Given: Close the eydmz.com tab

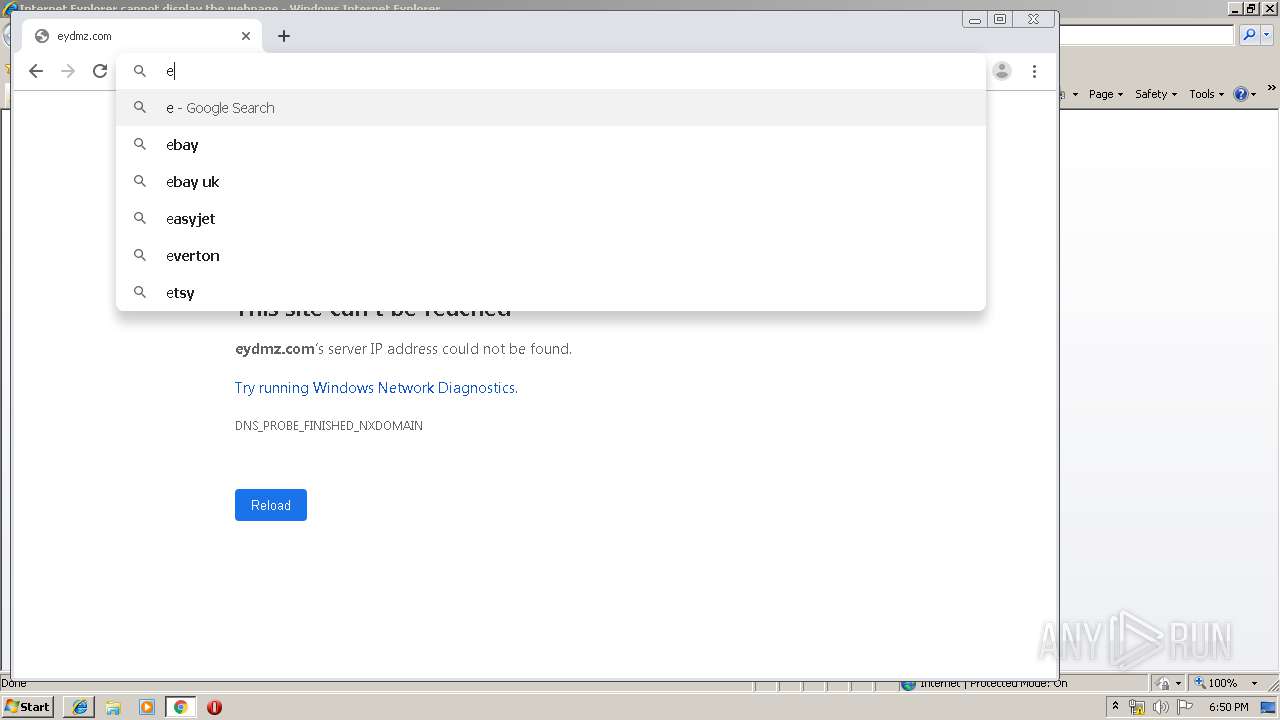Looking at the screenshot, I should point(246,36).
